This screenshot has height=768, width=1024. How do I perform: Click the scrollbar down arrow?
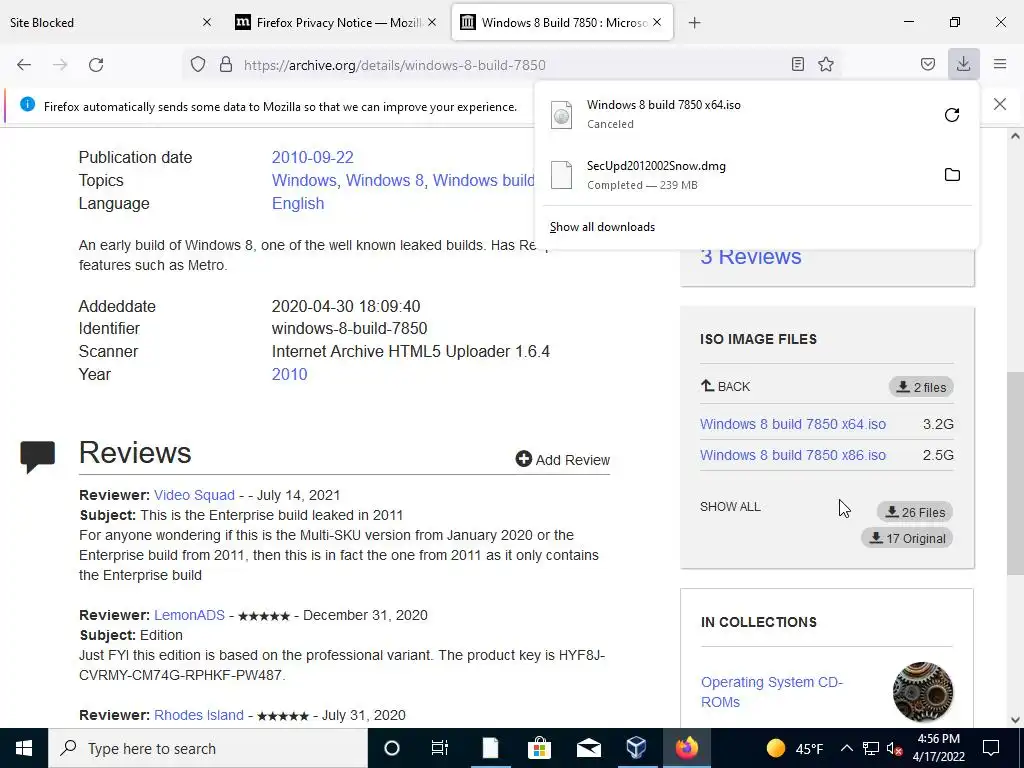[x=1015, y=720]
